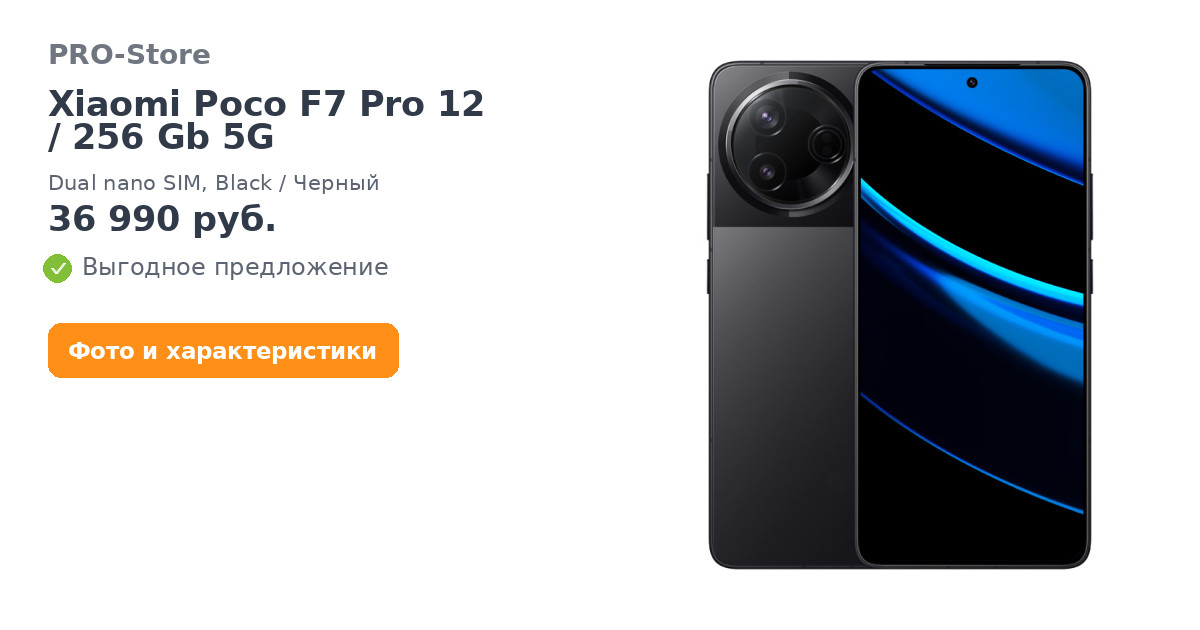The width and height of the screenshot is (1200, 630).
Task: Click the Dual nano SIM, Black description
Action: [214, 184]
